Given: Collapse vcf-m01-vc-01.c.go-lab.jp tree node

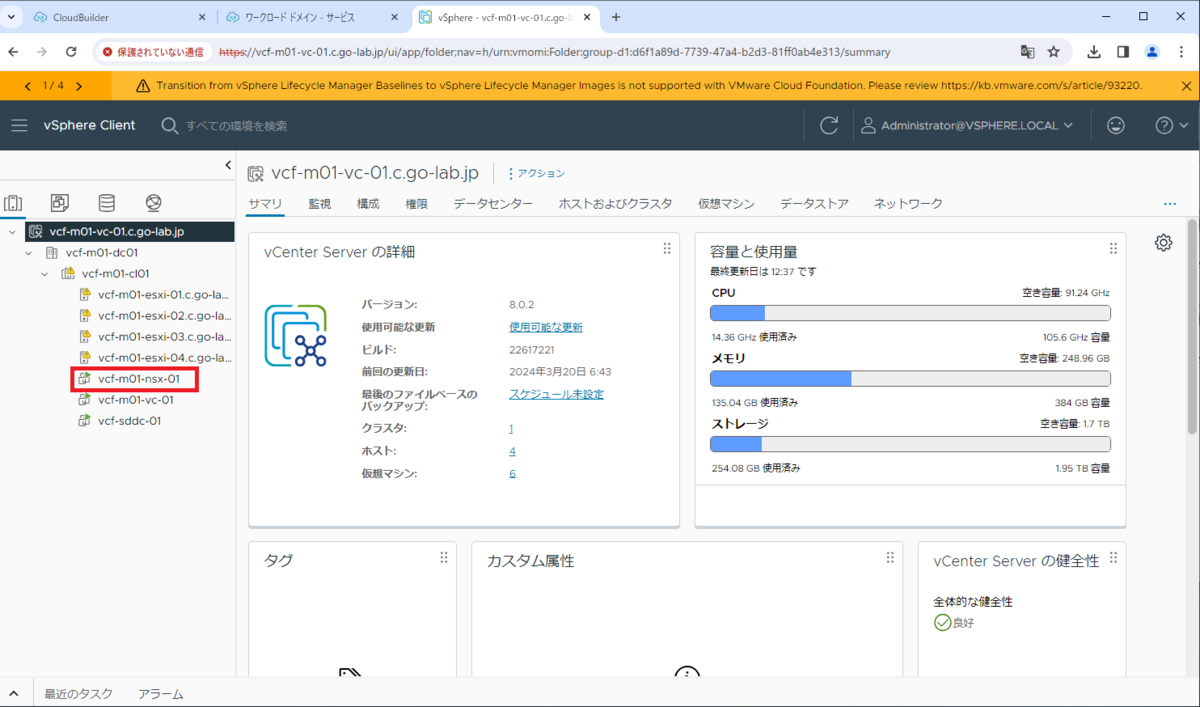Looking at the screenshot, I should [12, 232].
